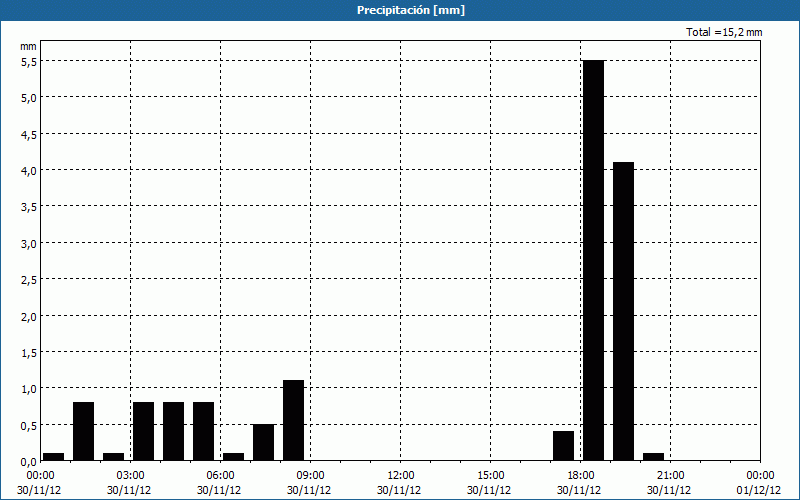Select the 0,8 mm bar at 04:00
The width and height of the screenshot is (800, 500).
pos(173,431)
